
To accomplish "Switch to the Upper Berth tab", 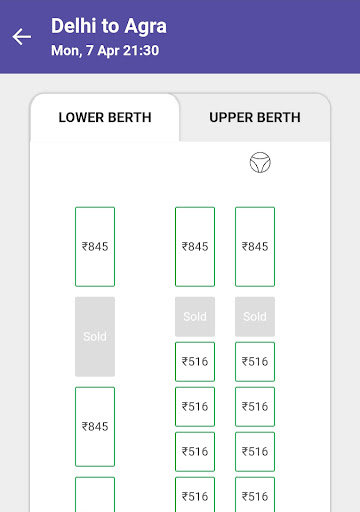I will [255, 117].
